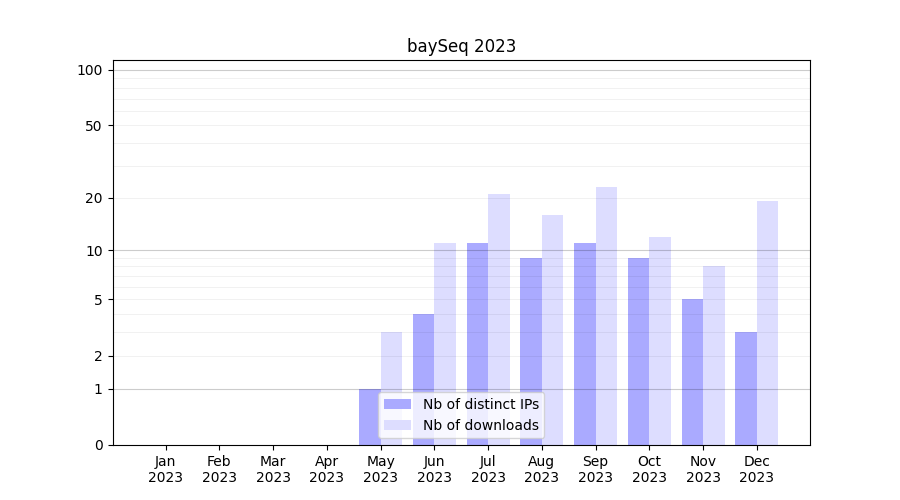Screen dimensions: 900x500
Task: Click the 'Nb of downloads' legend swatch
Action: click(x=397, y=425)
